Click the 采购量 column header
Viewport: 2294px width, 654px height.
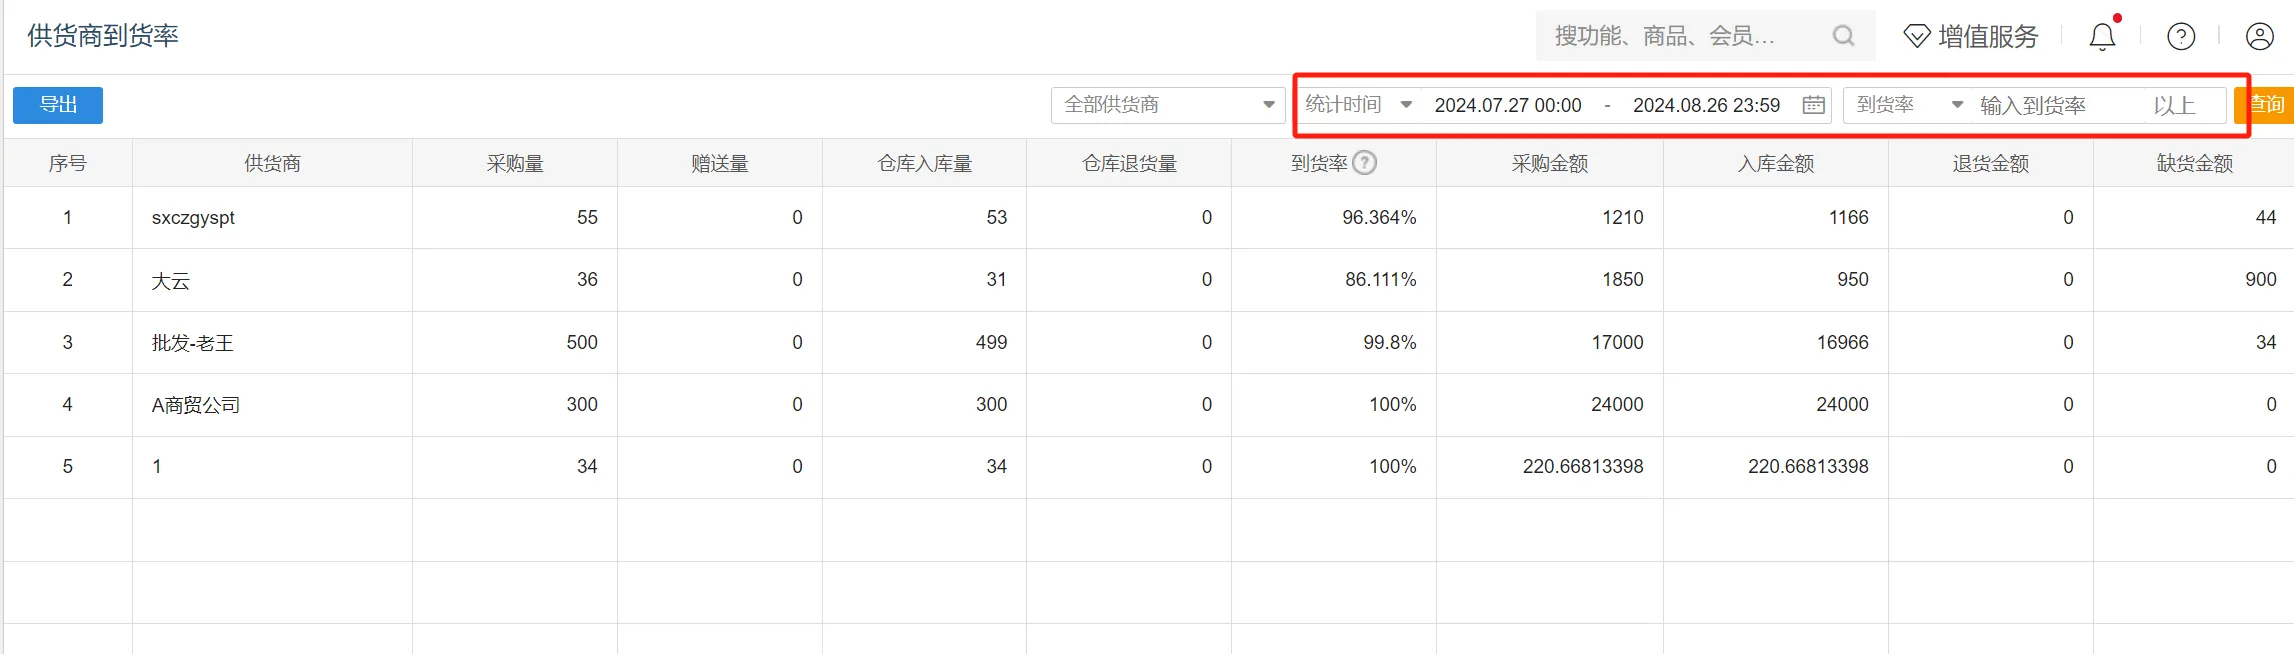click(515, 163)
